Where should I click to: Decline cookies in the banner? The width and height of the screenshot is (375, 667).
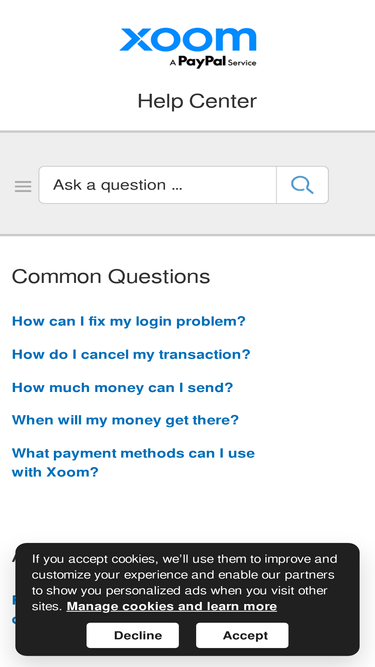click(133, 636)
